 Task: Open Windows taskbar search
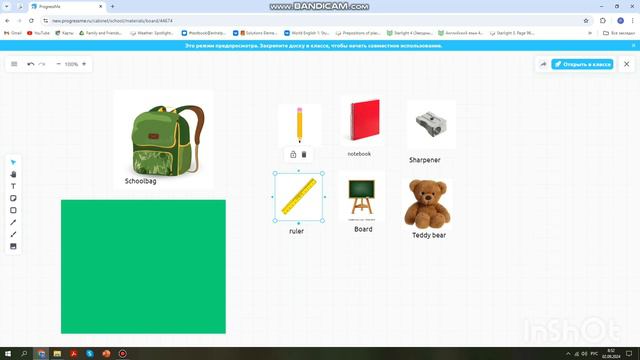24,353
